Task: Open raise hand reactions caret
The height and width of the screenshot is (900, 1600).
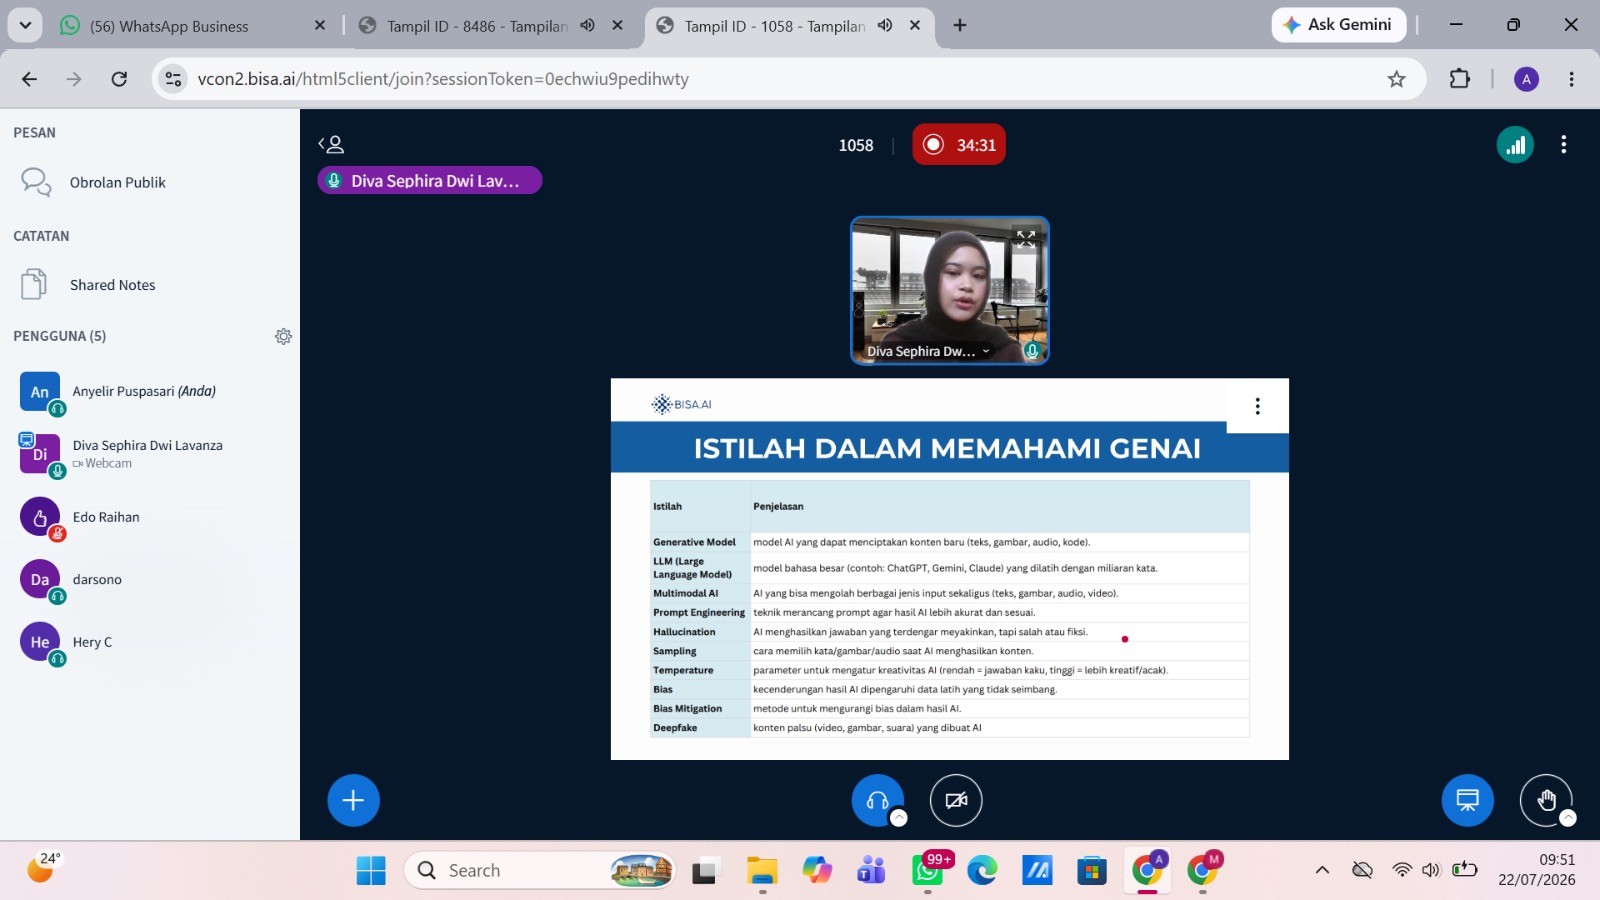Action: click(x=1568, y=818)
